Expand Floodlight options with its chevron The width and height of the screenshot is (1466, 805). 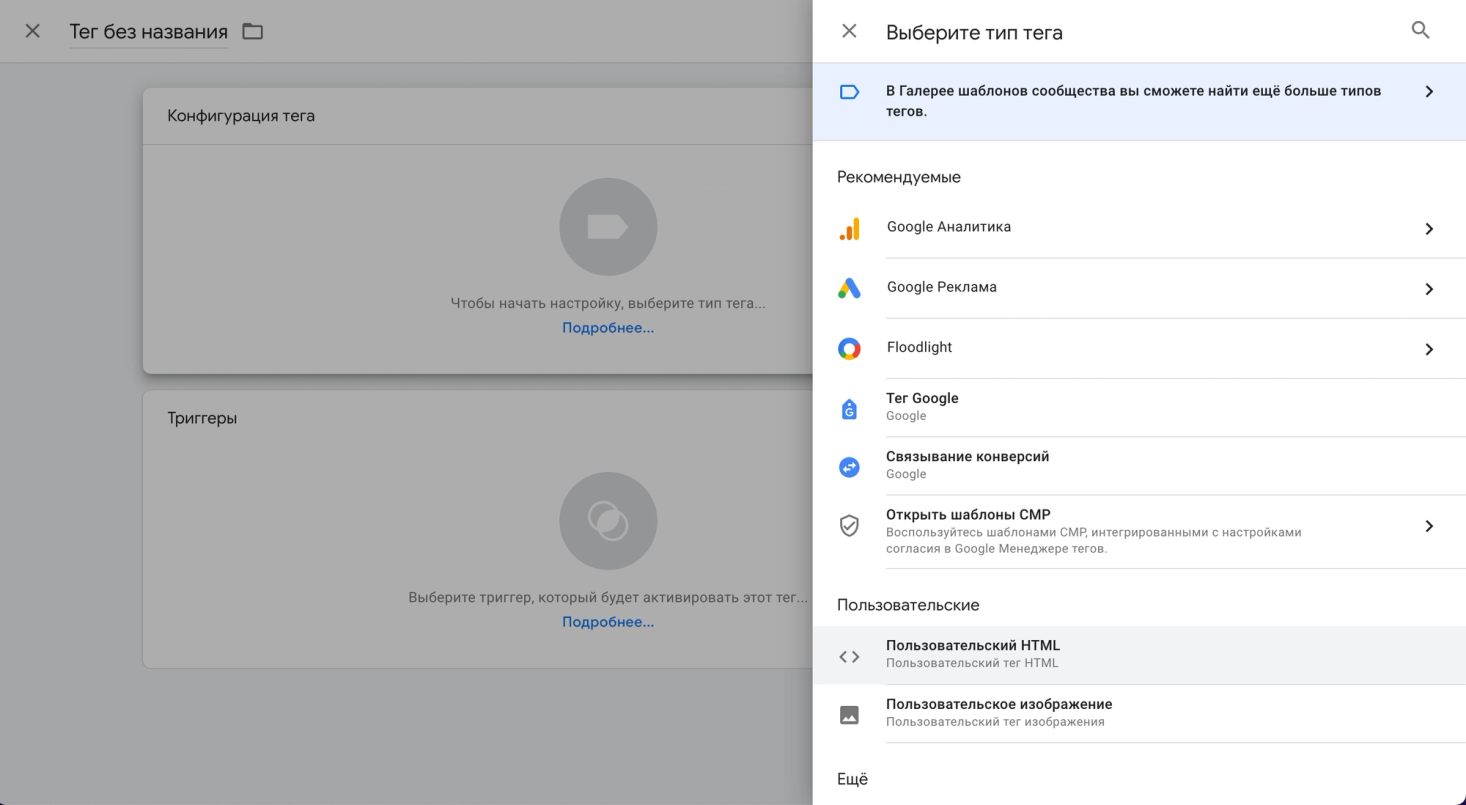click(1429, 348)
